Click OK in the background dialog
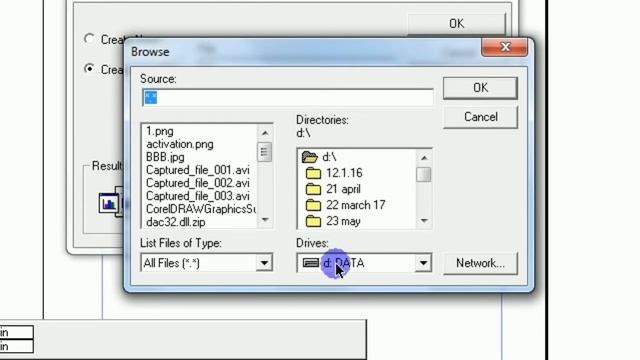 (x=456, y=24)
